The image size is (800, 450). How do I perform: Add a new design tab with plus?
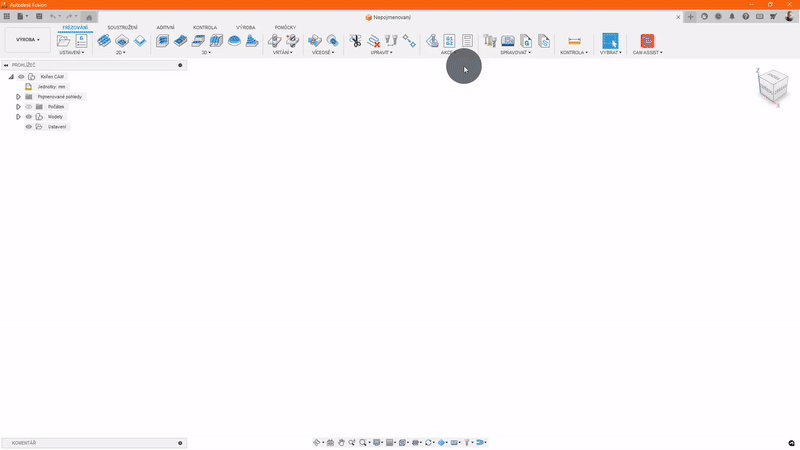(x=690, y=17)
